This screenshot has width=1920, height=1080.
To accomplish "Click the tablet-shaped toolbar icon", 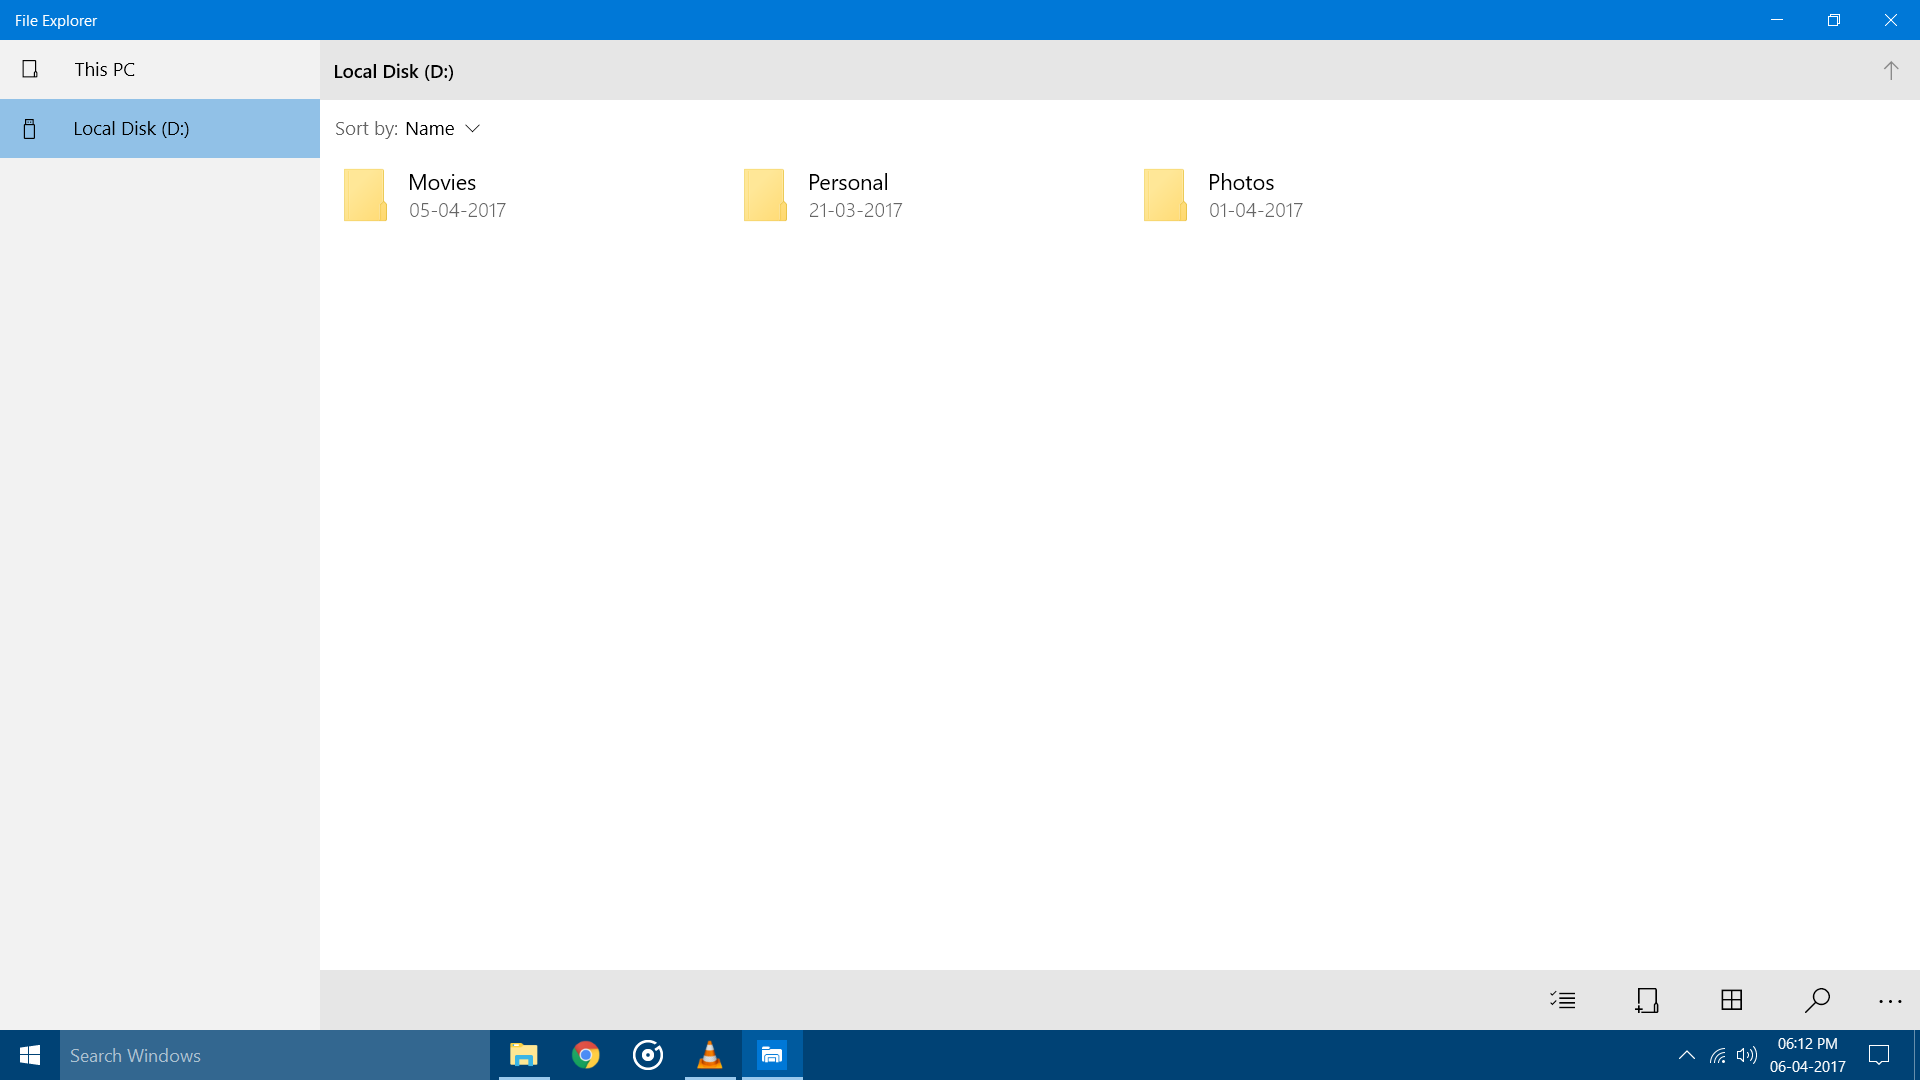I will click(x=1647, y=1000).
